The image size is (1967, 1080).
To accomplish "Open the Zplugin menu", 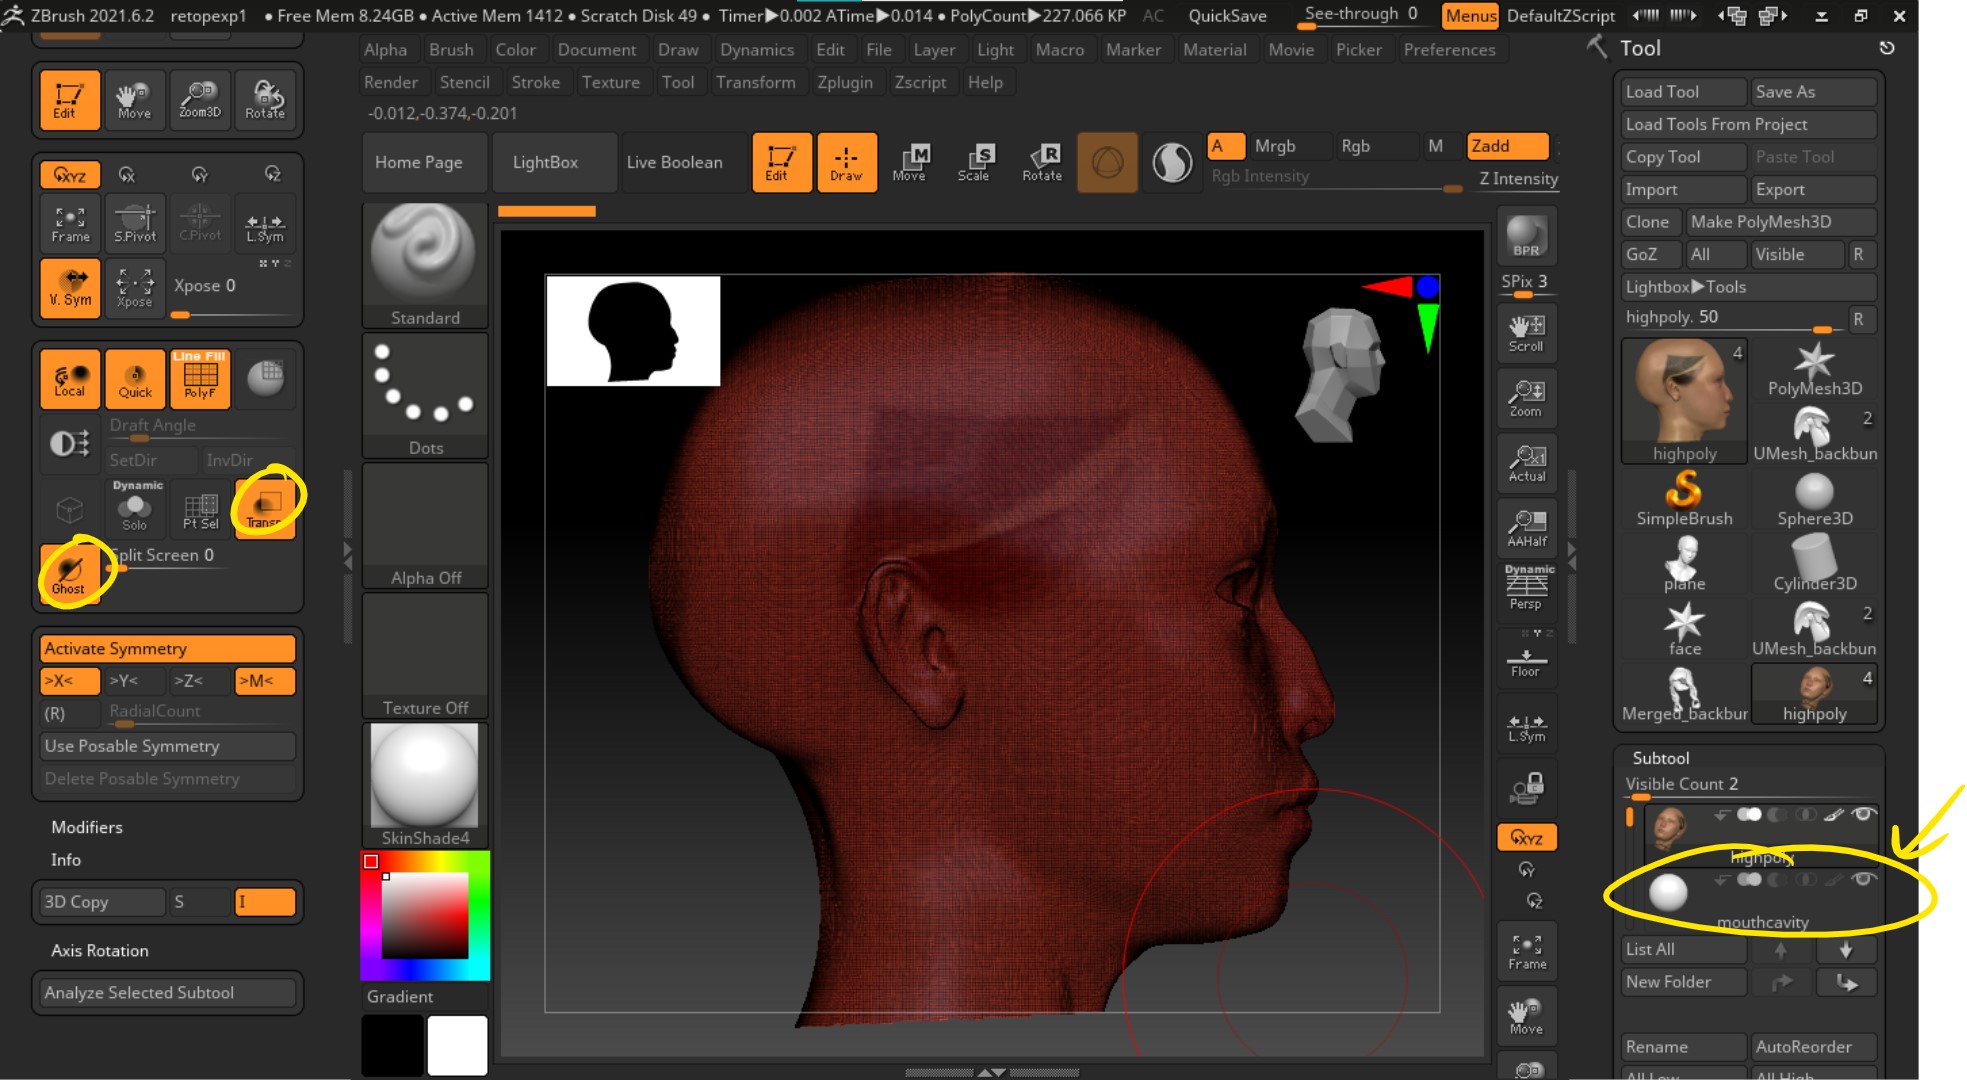I will [846, 82].
